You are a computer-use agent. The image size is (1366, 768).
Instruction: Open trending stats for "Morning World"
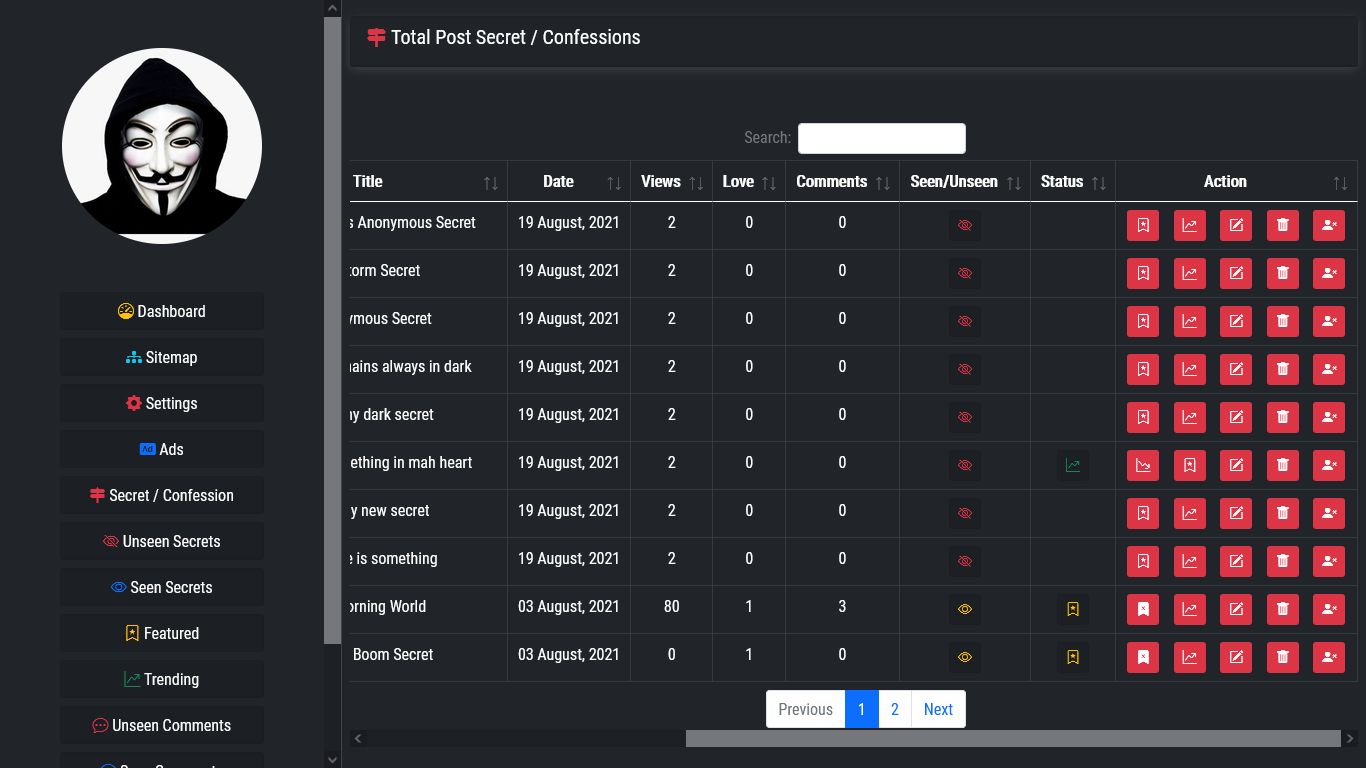click(x=1190, y=609)
